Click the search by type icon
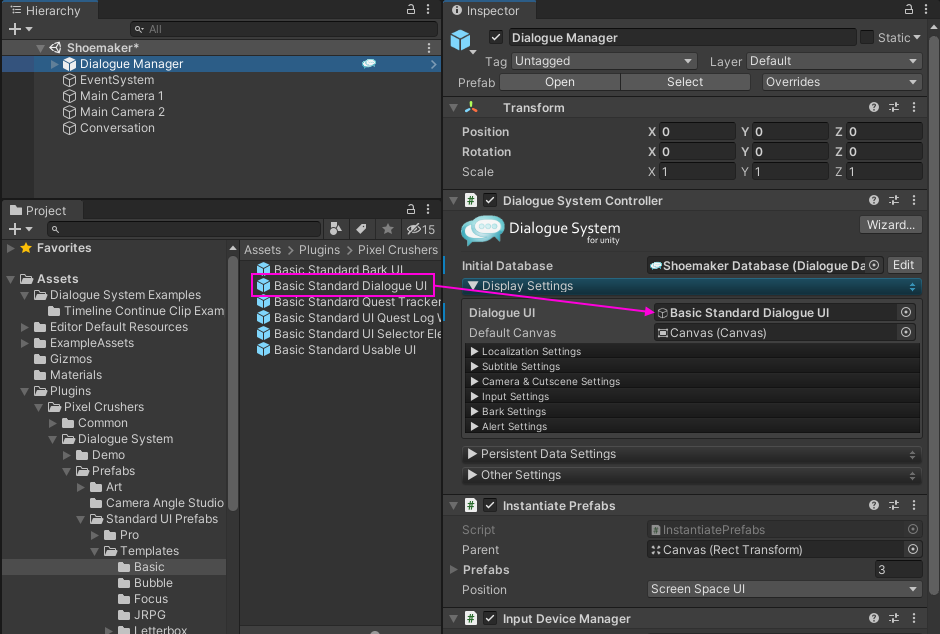This screenshot has height=634, width=940. click(336, 229)
